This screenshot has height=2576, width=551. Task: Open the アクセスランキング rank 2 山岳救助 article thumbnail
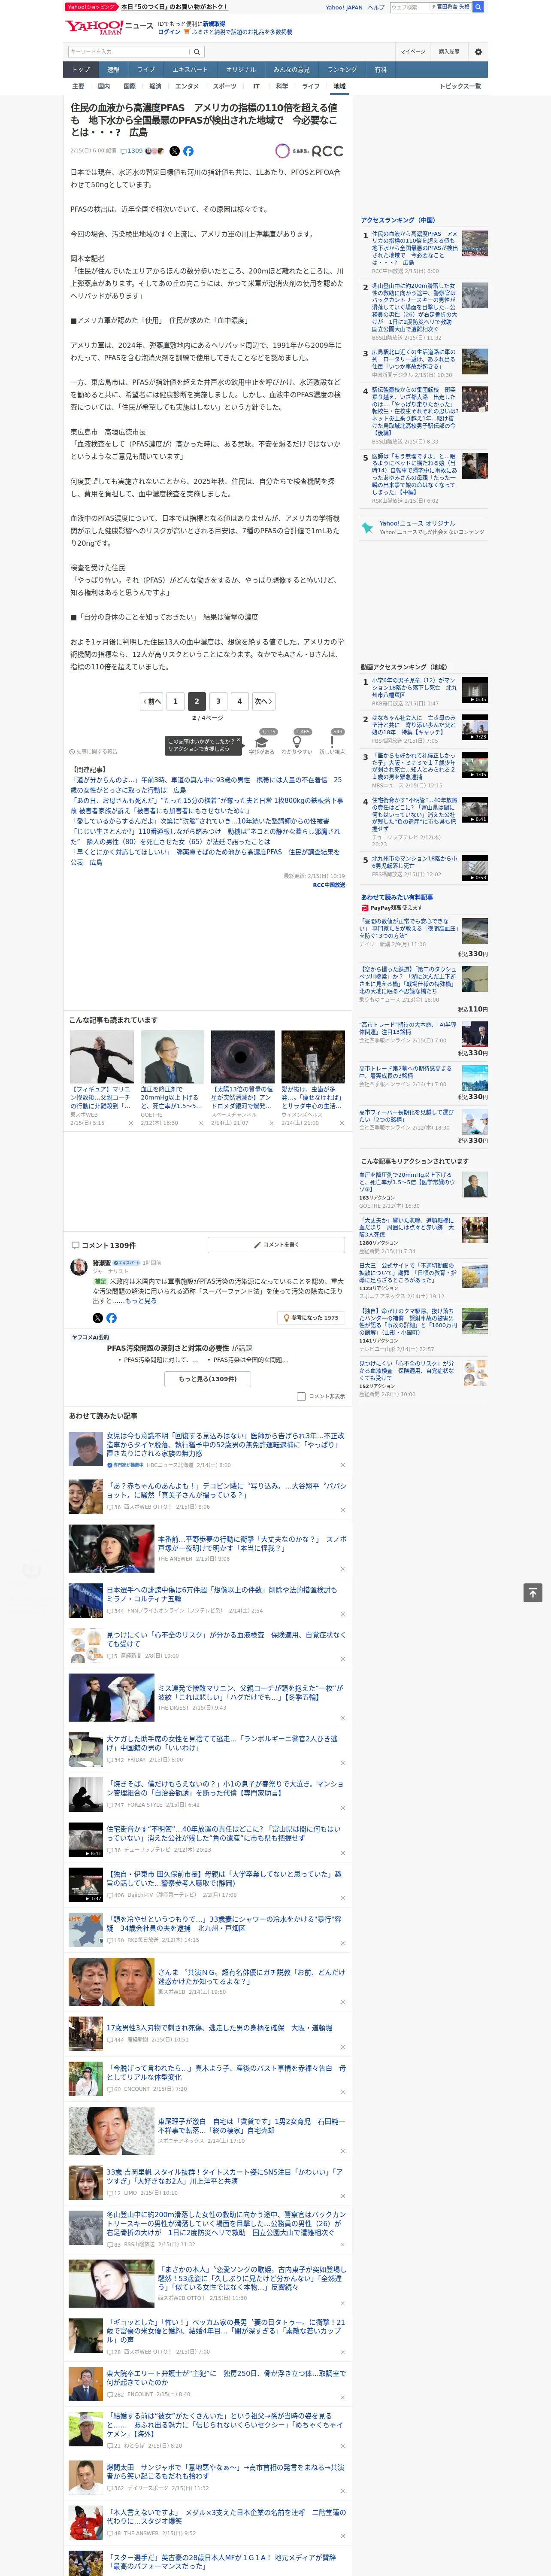click(x=474, y=295)
